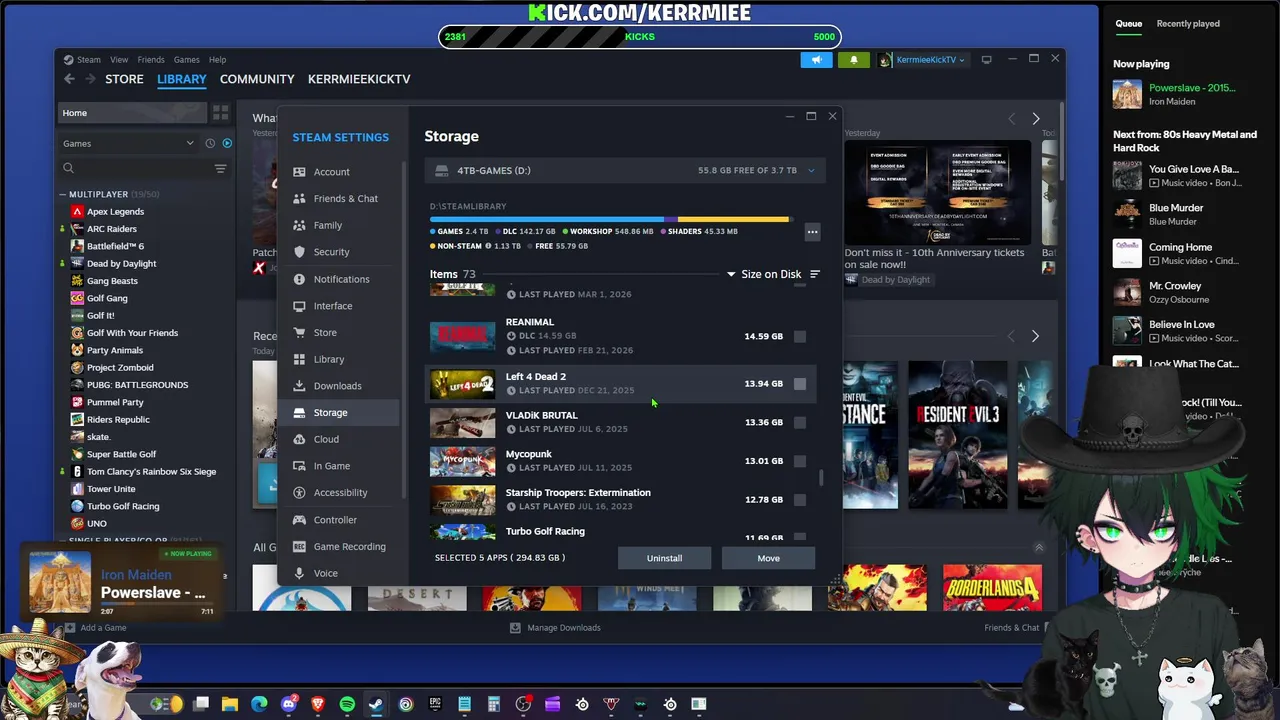The image size is (1280, 720).
Task: Toggle the recent-activity clock filter in library
Action: click(210, 143)
